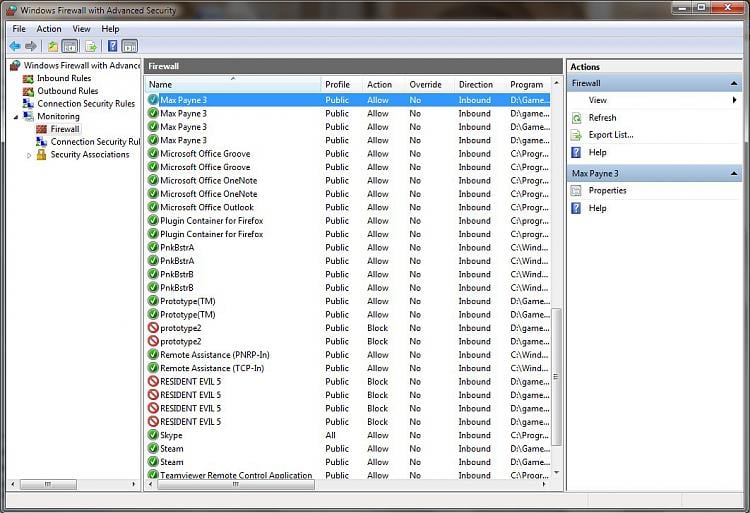Select the Skype rule row
Screen dimensions: 750x513
(x=348, y=435)
